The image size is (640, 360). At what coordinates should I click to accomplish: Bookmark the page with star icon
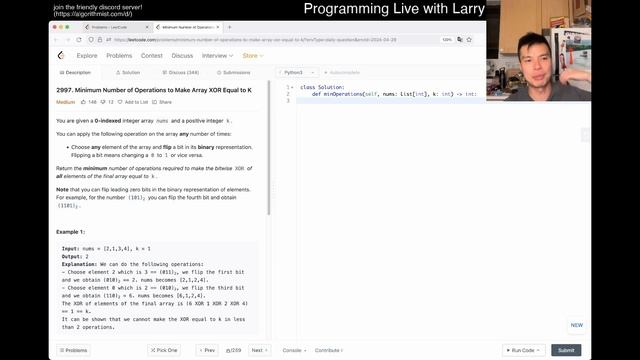pos(469,40)
